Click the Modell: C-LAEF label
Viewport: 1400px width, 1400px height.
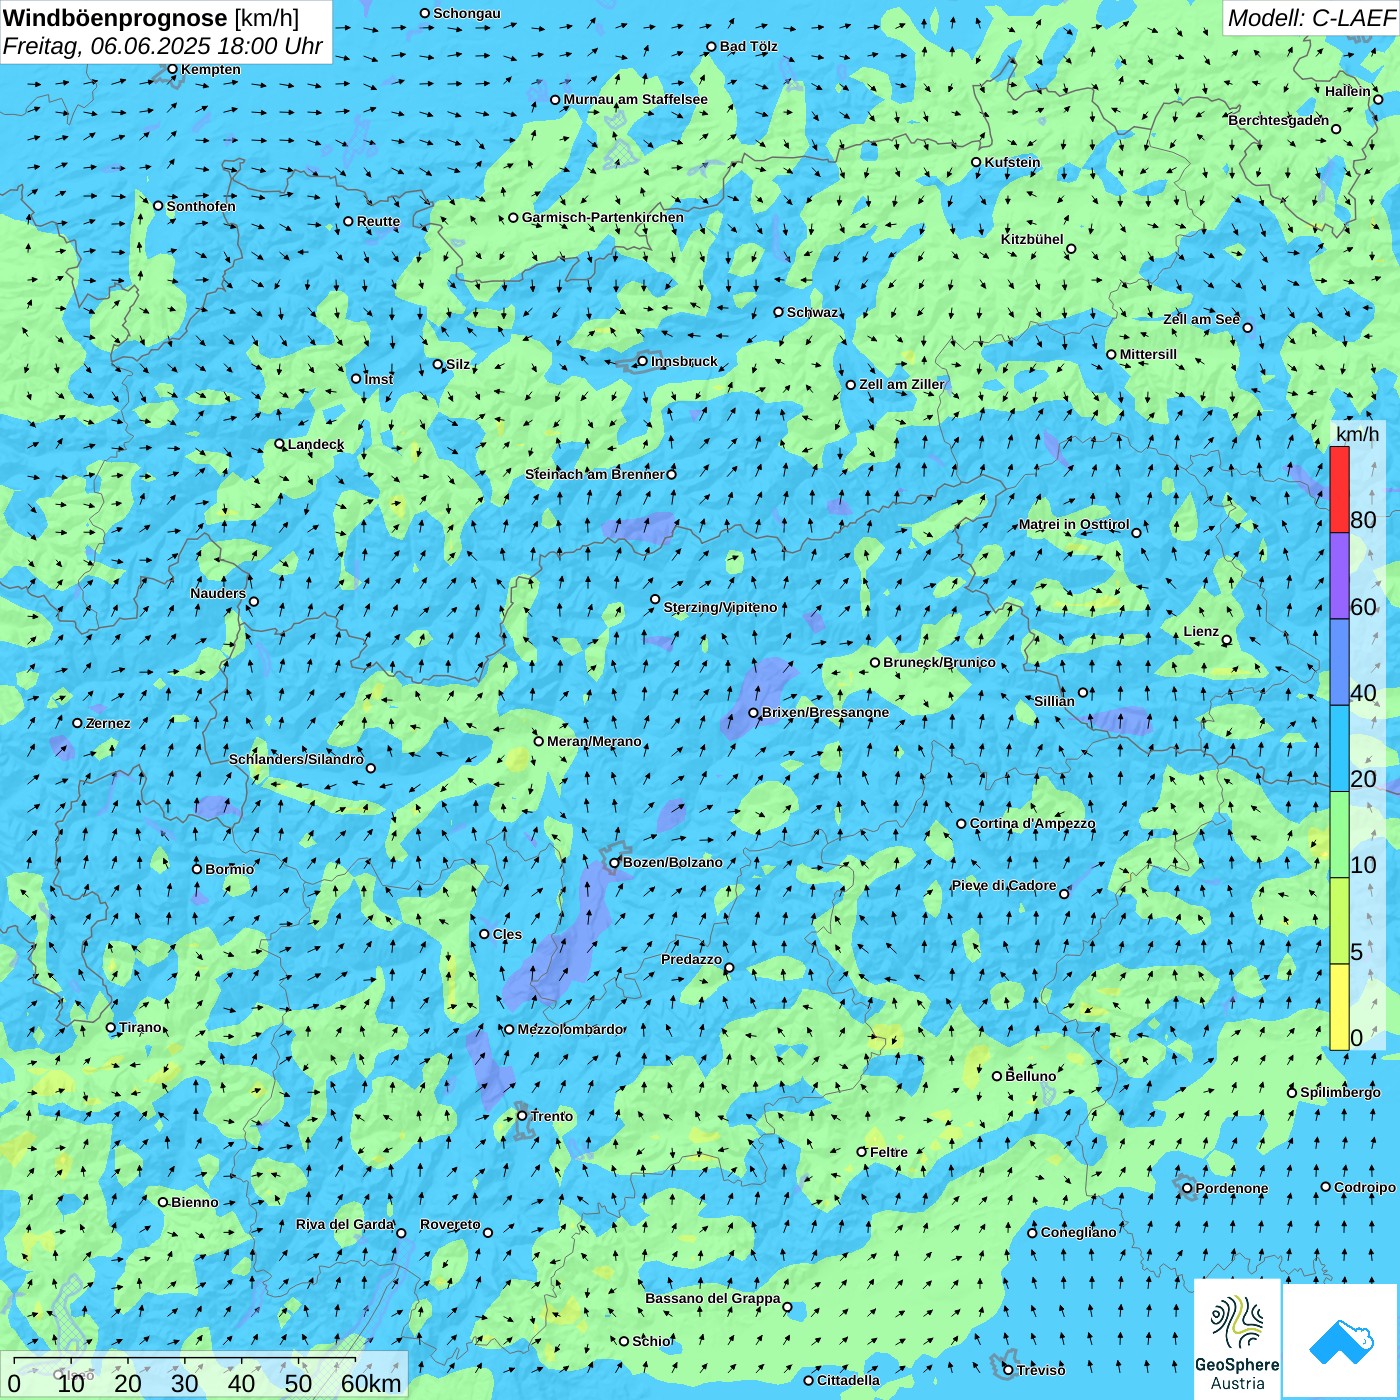click(1311, 18)
